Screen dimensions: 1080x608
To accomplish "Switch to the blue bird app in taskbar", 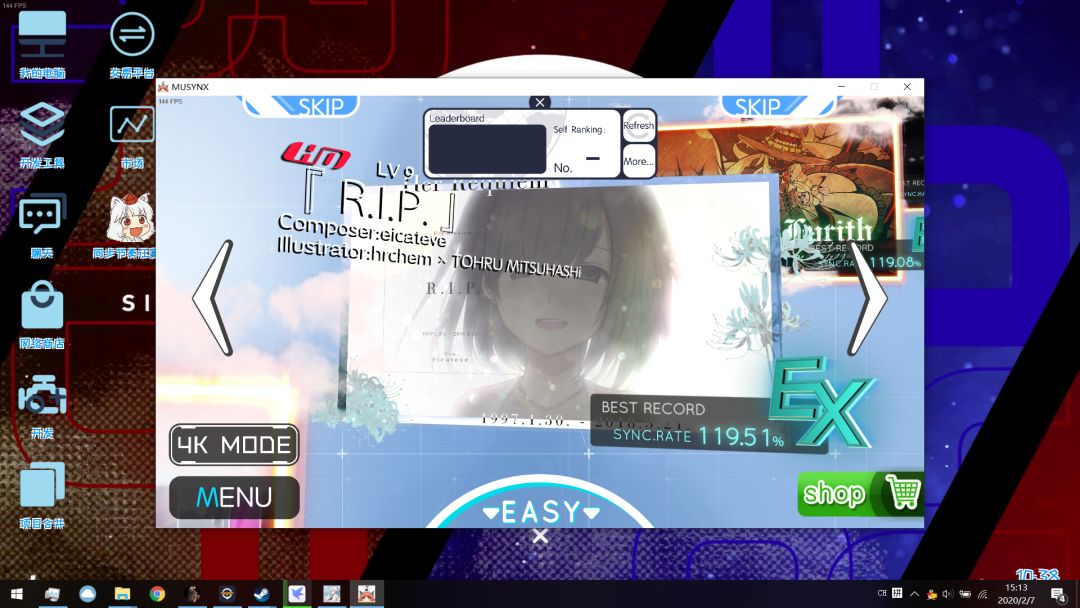I will pos(297,594).
